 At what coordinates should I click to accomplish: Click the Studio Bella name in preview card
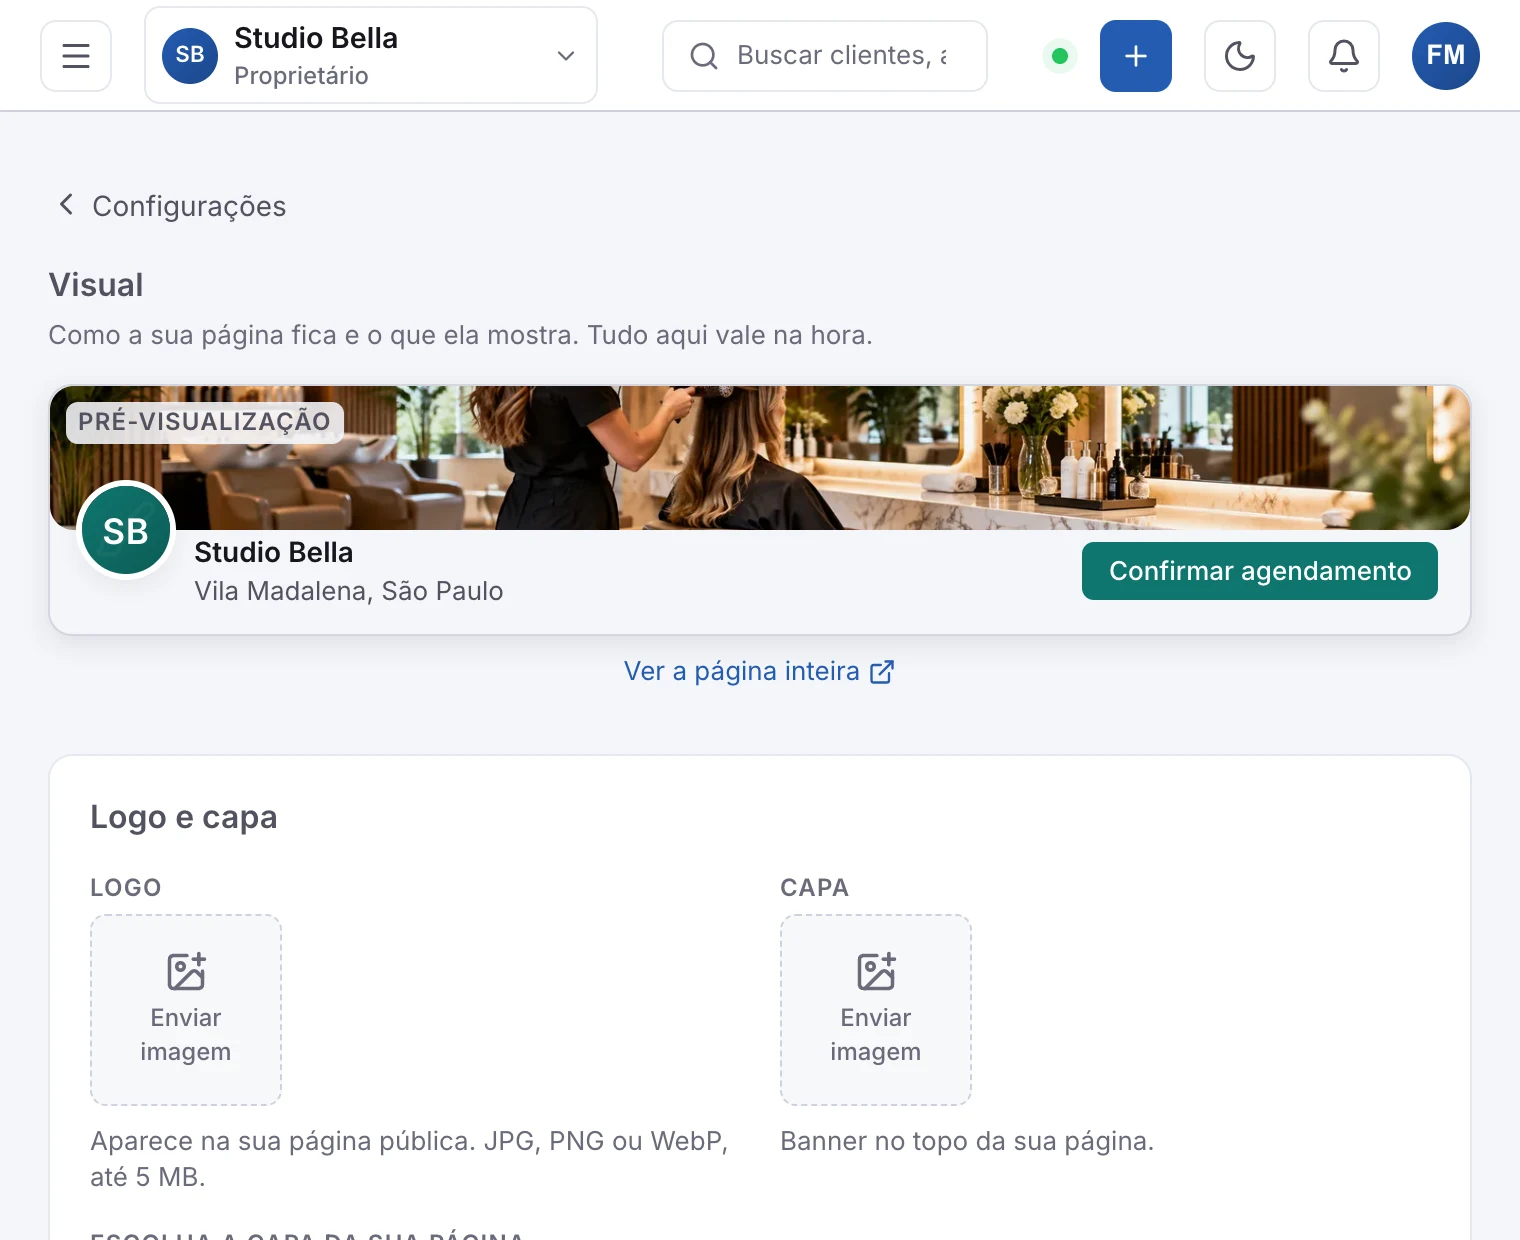[x=274, y=552]
